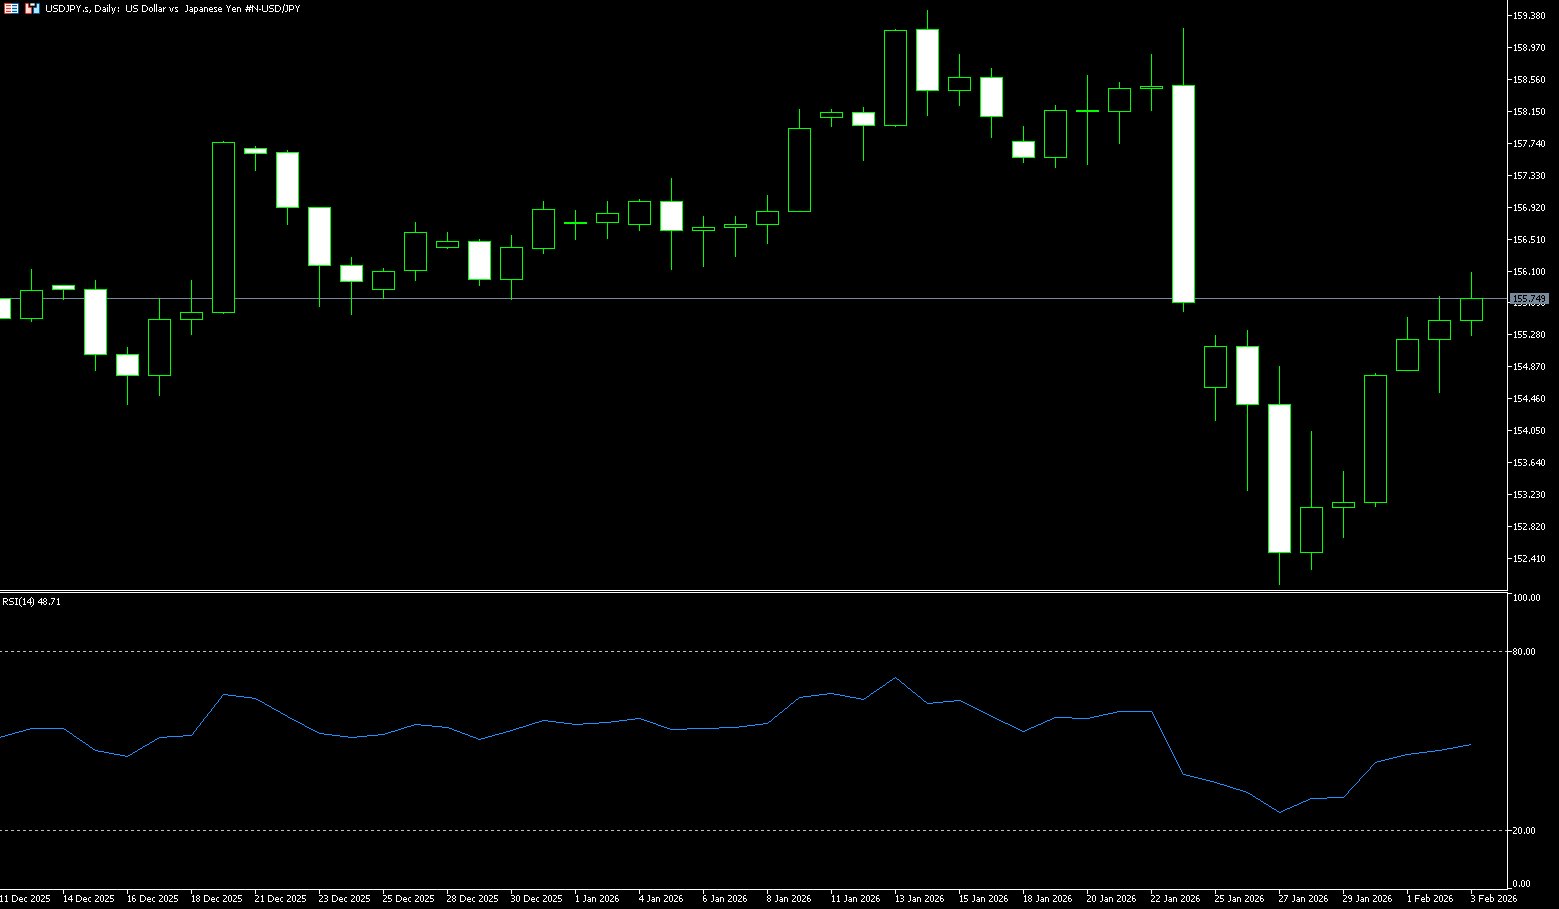Click the horizontal bid price line

[700, 299]
